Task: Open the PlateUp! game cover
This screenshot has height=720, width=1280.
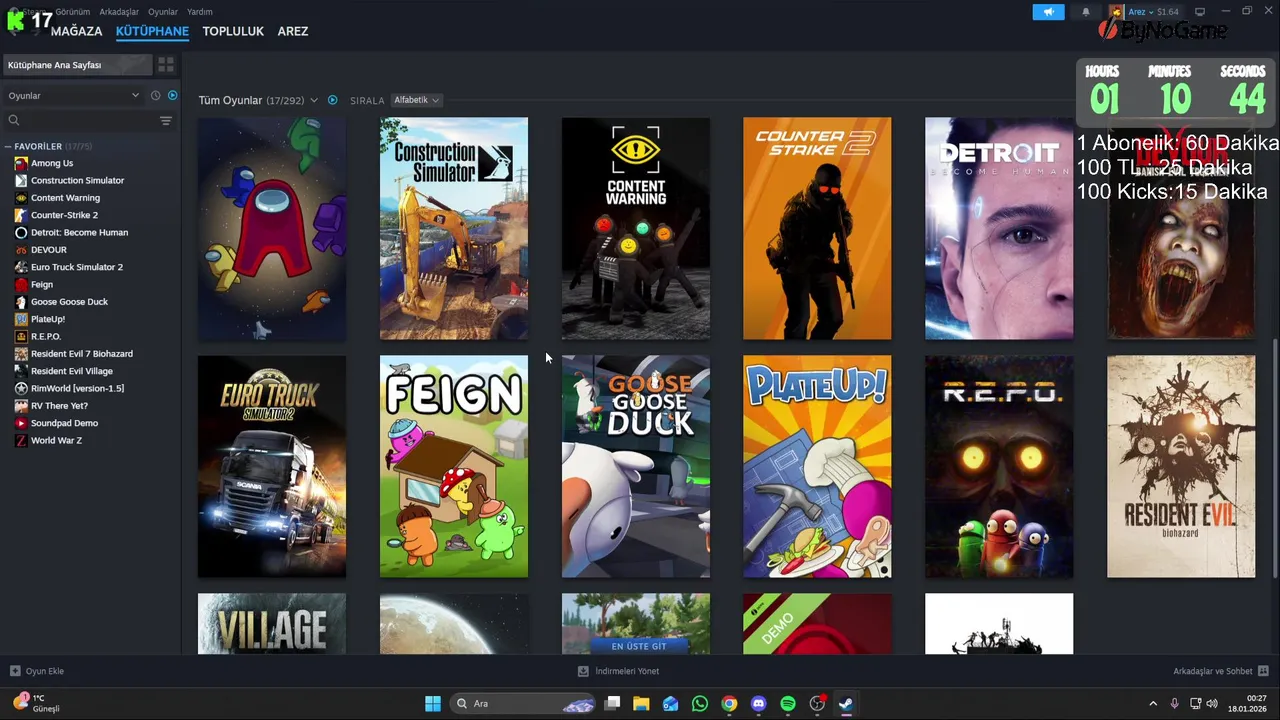Action: point(817,467)
